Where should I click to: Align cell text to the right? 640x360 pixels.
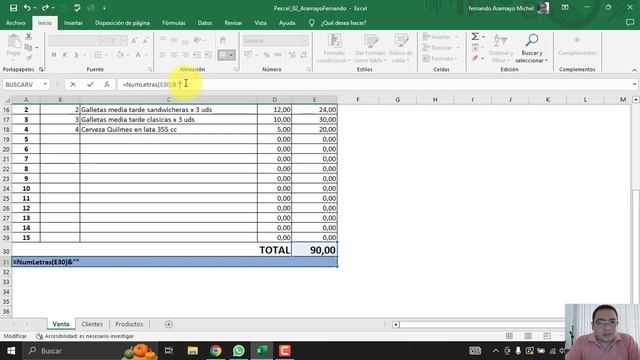tap(185, 55)
